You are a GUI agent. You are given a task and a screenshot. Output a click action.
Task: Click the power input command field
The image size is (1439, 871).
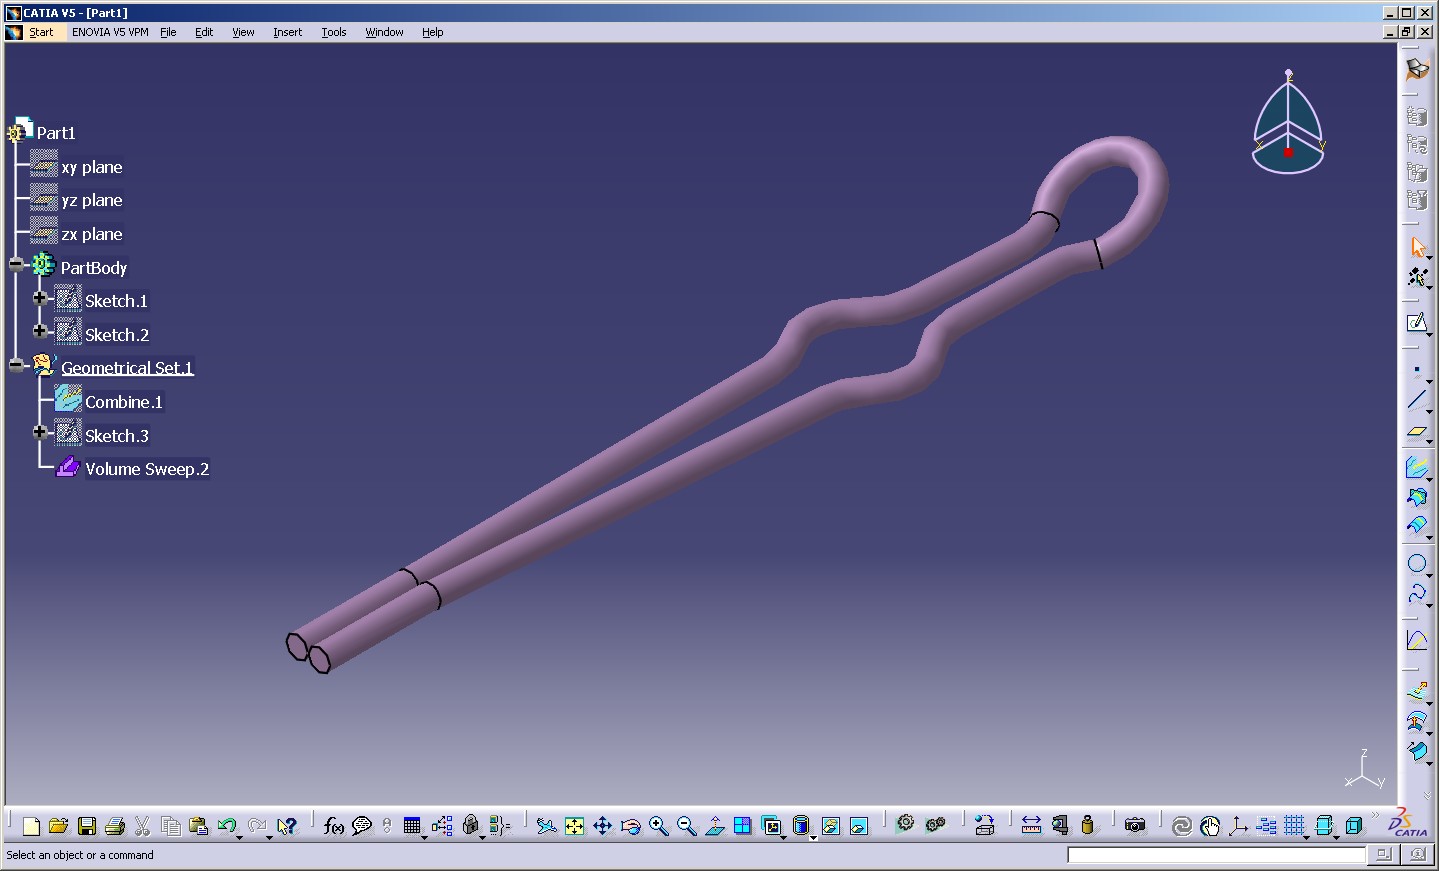tap(1216, 855)
